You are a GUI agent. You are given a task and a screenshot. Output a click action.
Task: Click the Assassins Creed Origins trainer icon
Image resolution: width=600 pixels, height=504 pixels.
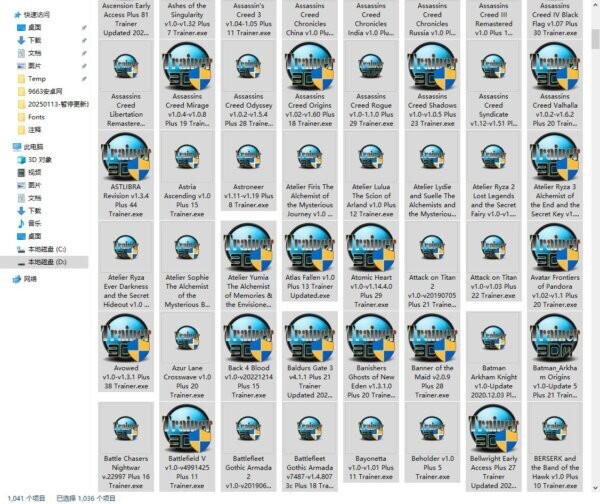310,67
